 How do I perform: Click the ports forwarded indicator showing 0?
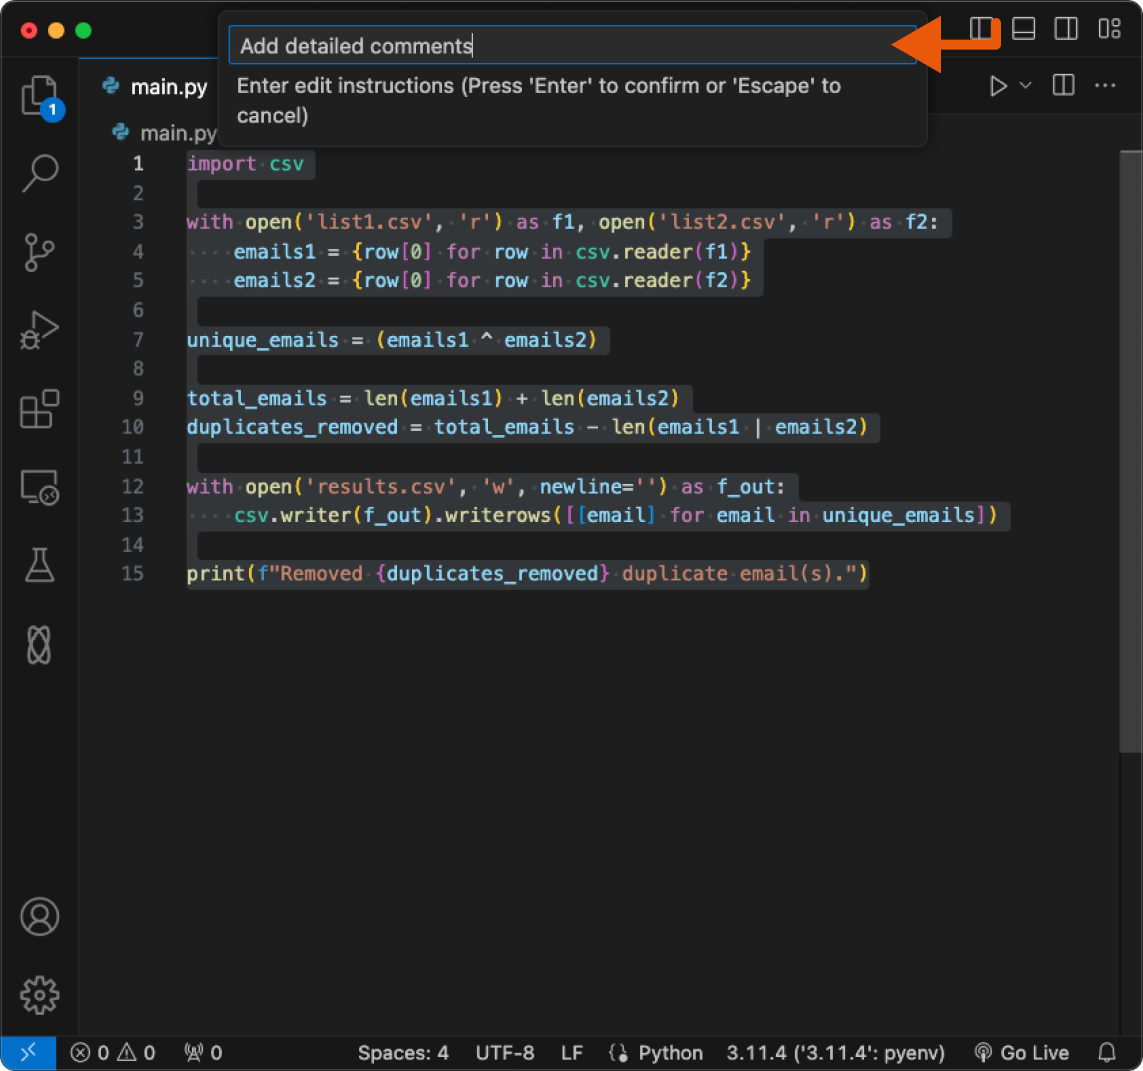203,1053
